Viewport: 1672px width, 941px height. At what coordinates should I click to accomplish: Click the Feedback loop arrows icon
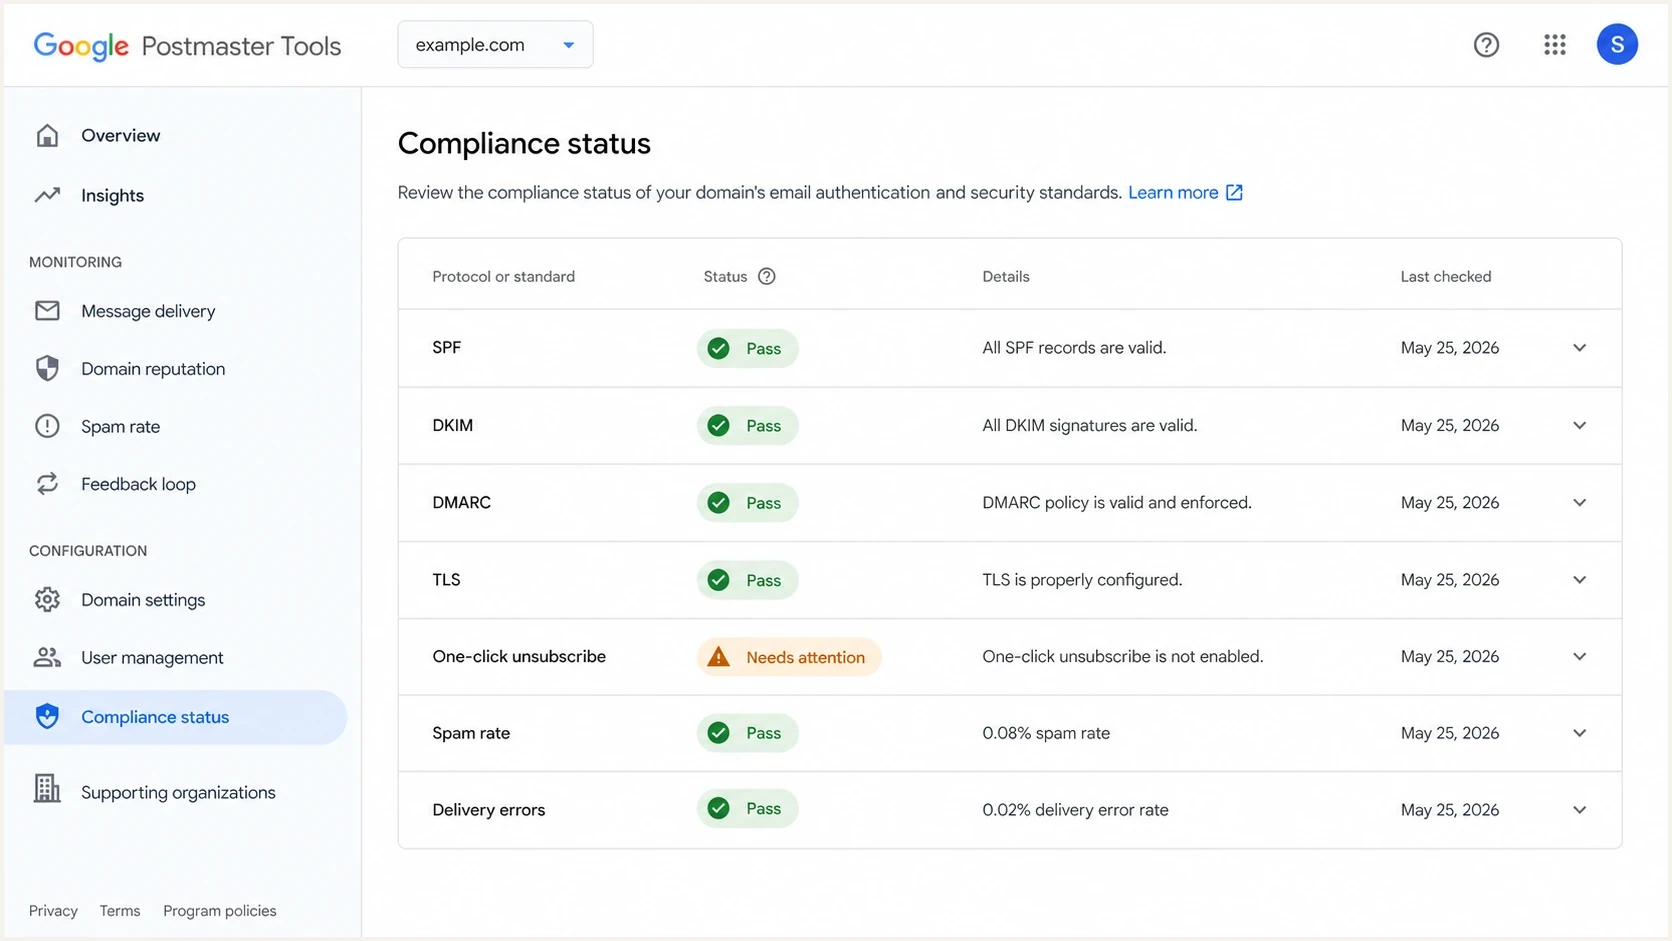coord(47,484)
